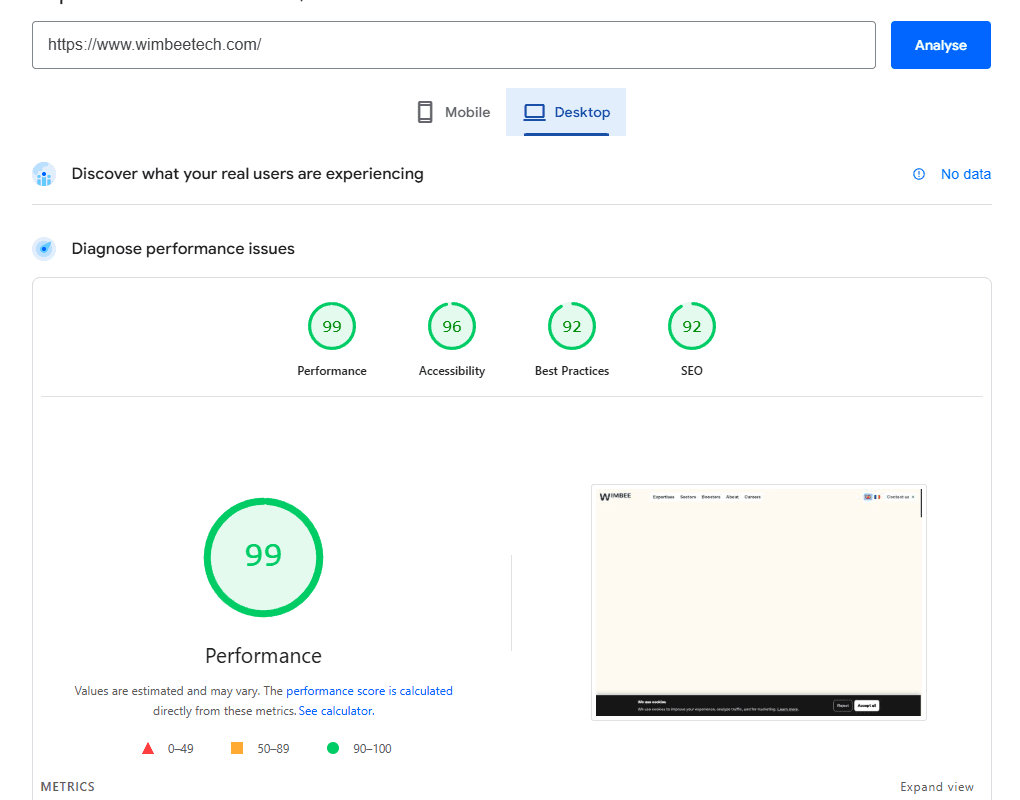Image resolution: width=1020 pixels, height=800 pixels.
Task: Click the green dot 90–100 legend icon
Action: pos(332,747)
